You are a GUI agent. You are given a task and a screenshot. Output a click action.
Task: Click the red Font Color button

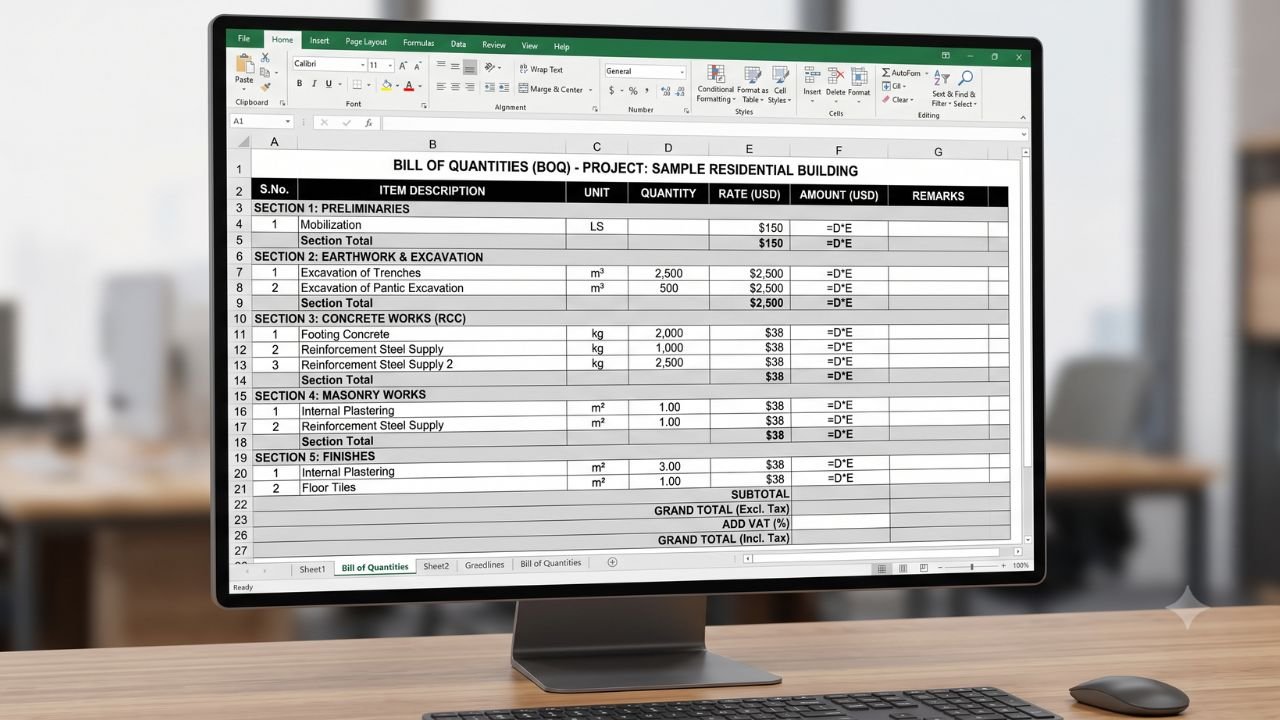point(408,85)
